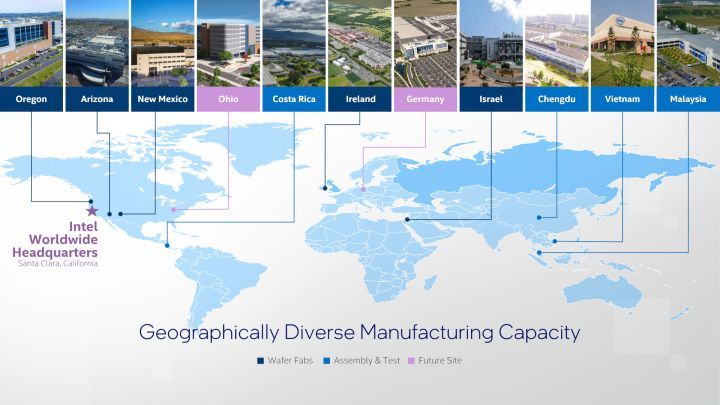Click the 'Assembly & Test' legend text
The width and height of the screenshot is (720, 405).
367,361
